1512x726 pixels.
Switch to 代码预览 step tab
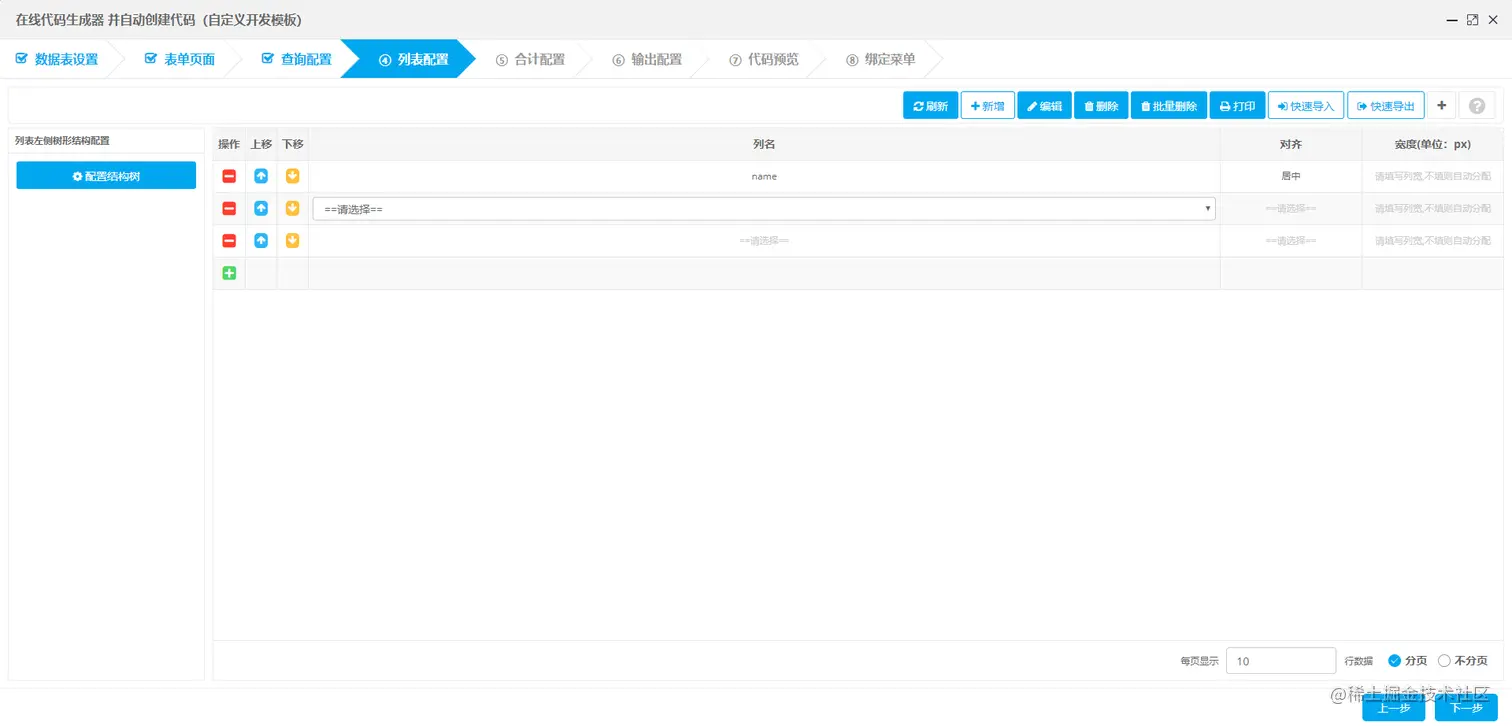pos(764,59)
